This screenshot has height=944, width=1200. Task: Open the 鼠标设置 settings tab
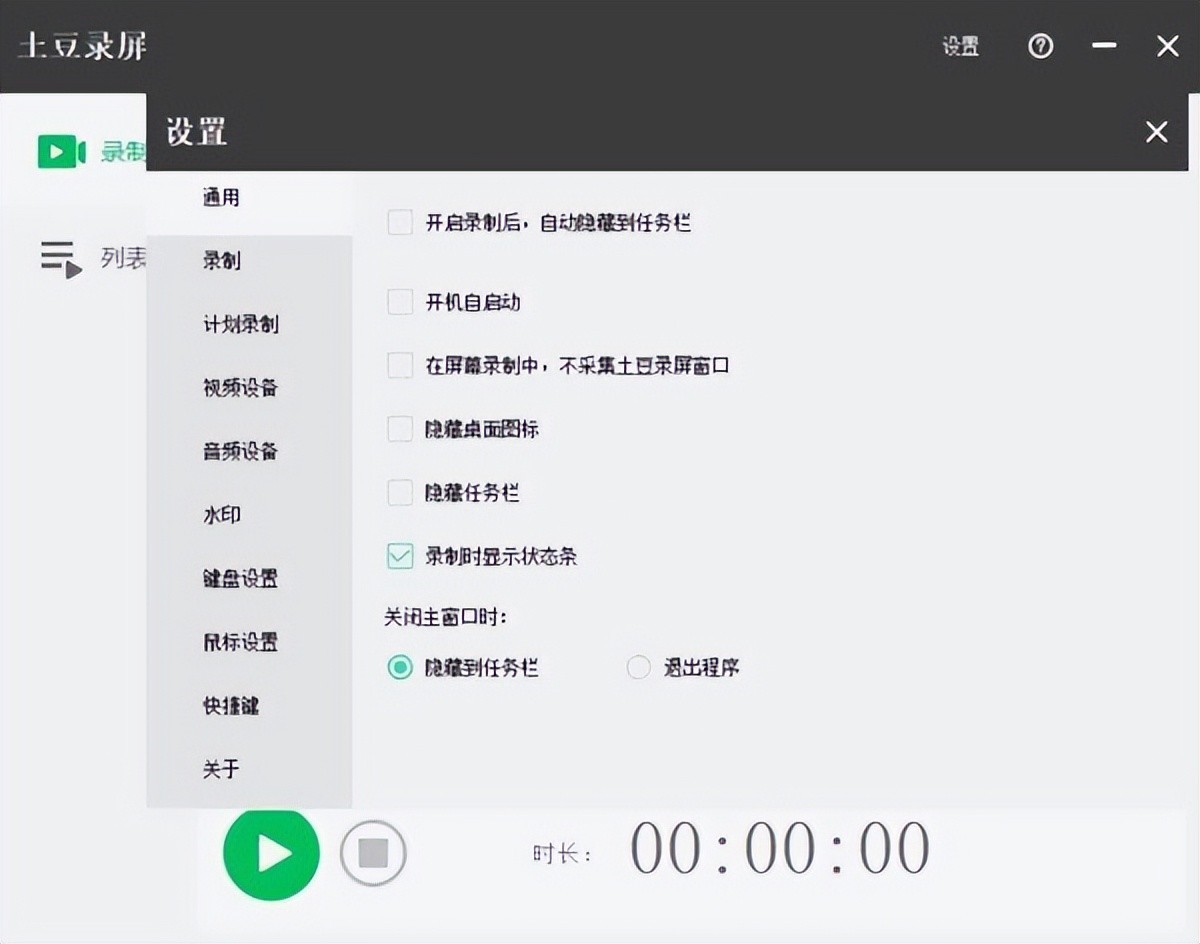pos(250,642)
